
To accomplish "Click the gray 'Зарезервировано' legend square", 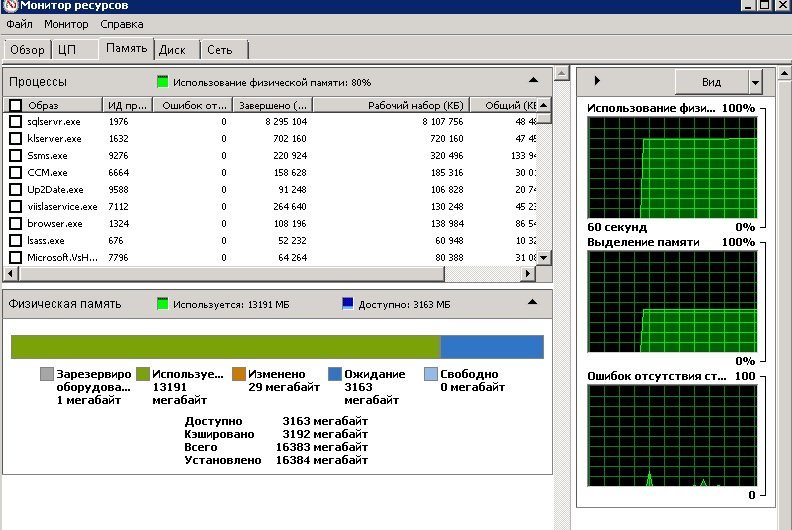I will (46, 374).
